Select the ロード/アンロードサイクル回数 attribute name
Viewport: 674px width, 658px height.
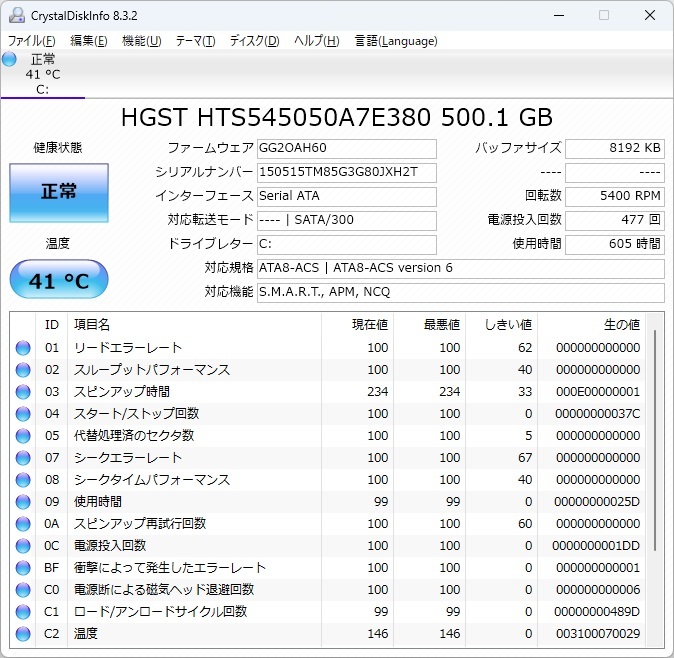point(160,612)
